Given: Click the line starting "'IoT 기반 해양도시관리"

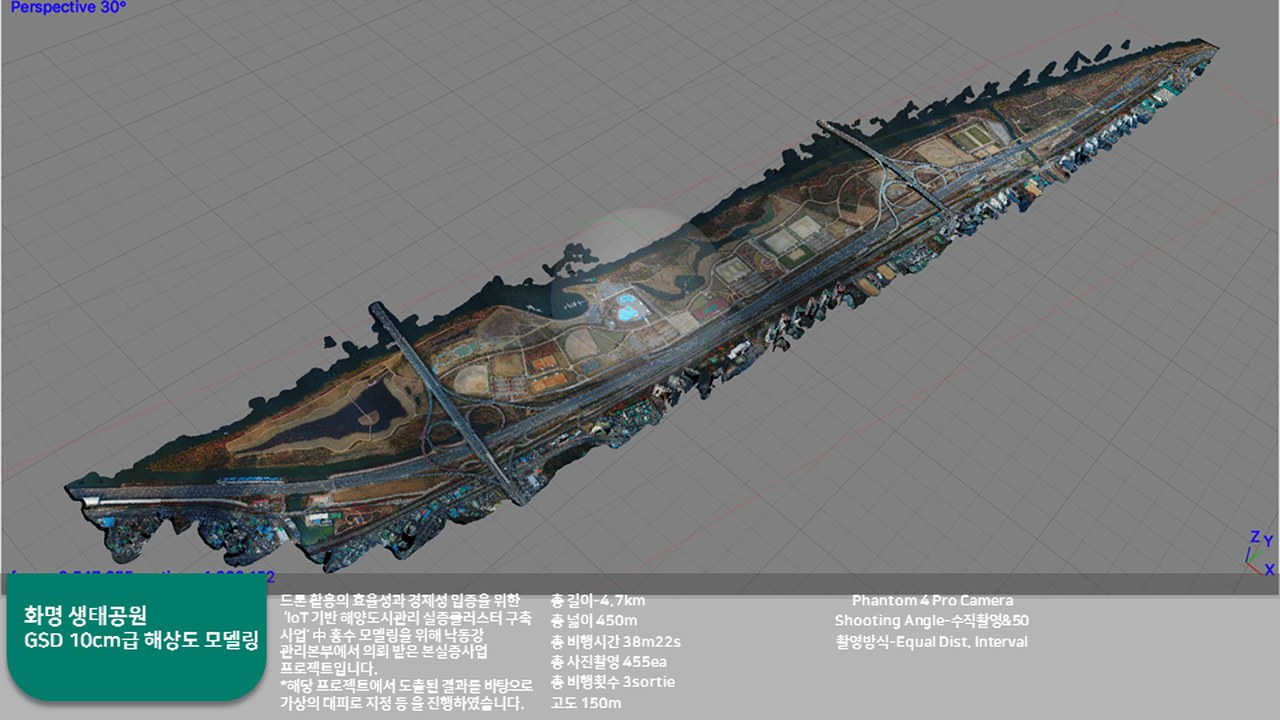Looking at the screenshot, I should (x=407, y=620).
